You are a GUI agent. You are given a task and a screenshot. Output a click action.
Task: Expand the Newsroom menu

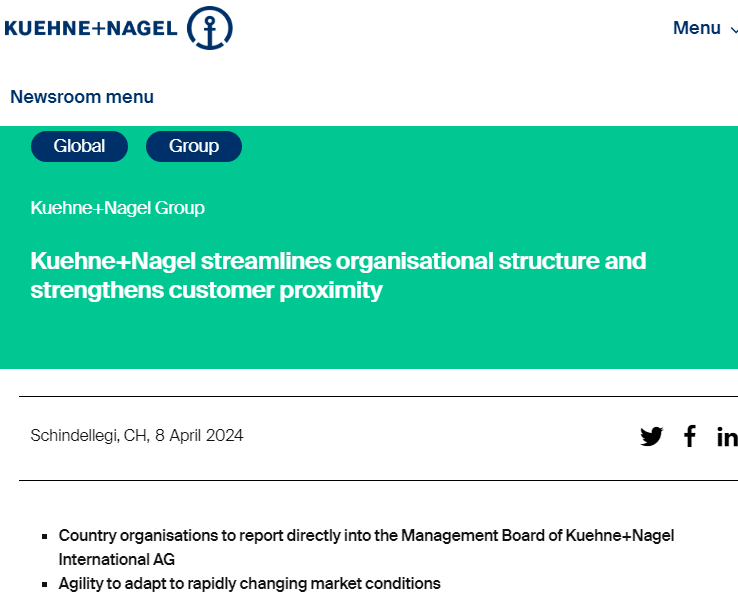[82, 97]
